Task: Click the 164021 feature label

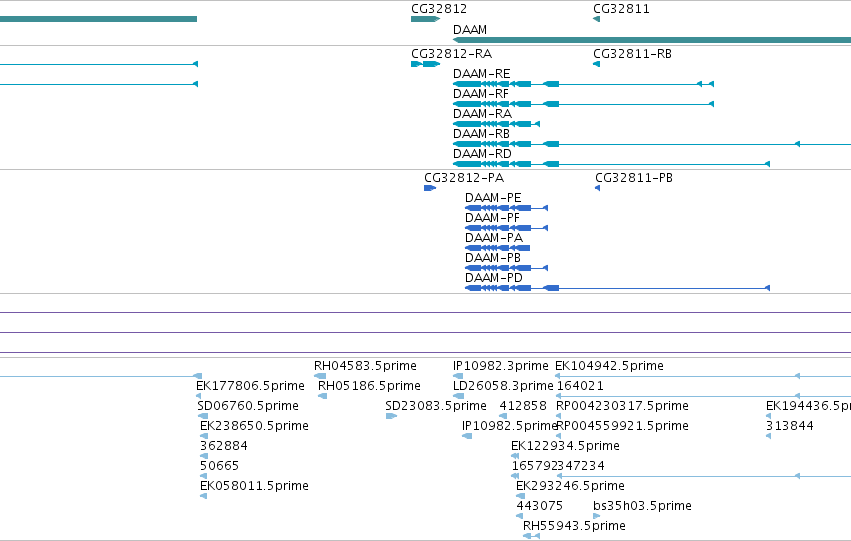Action: (x=580, y=386)
